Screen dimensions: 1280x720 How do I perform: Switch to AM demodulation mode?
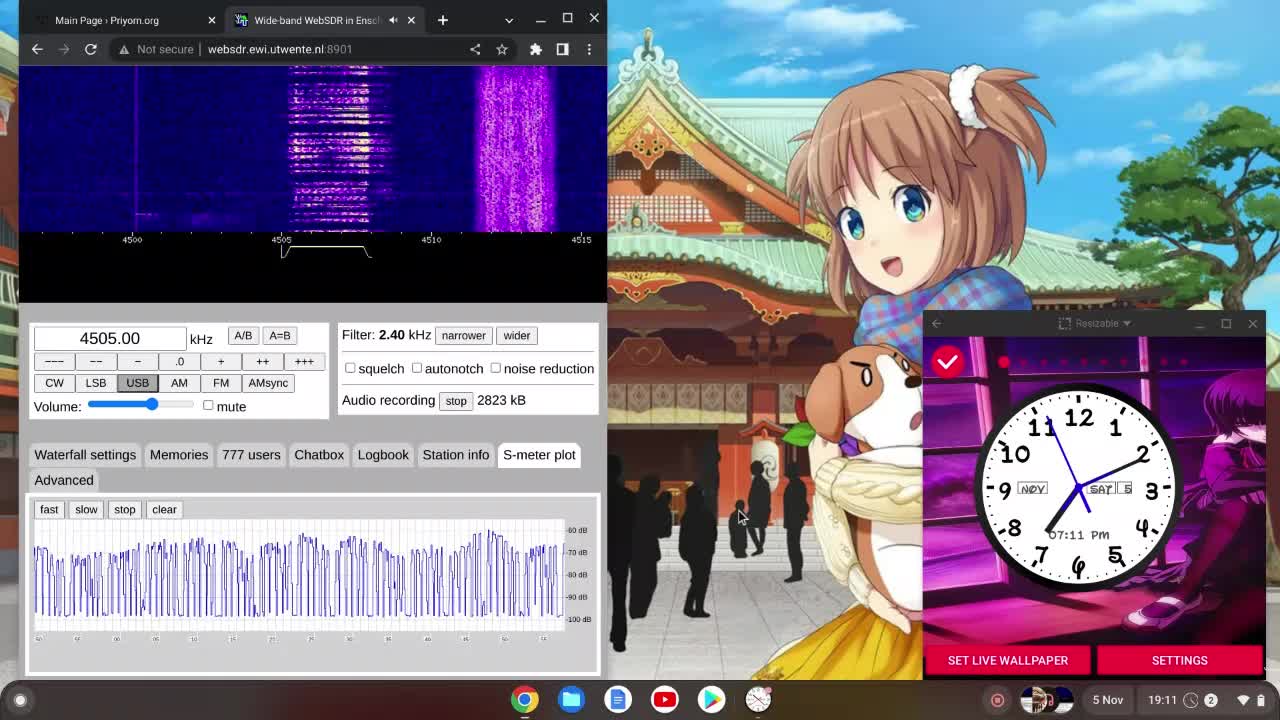click(x=179, y=383)
